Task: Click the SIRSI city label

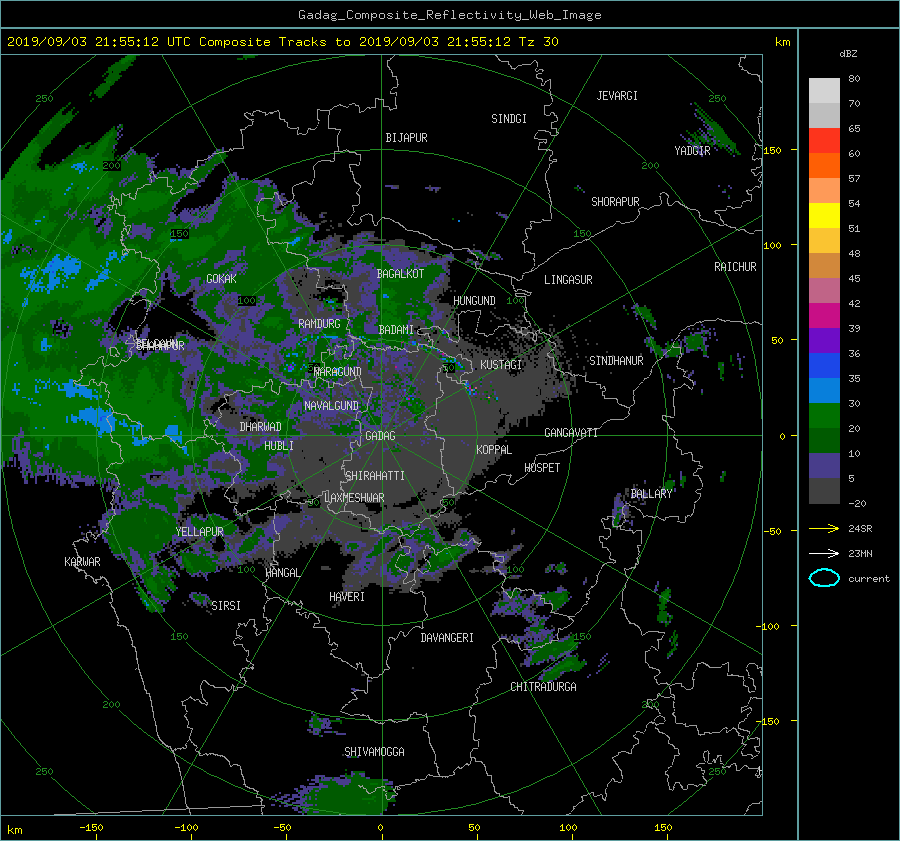Action: (226, 606)
